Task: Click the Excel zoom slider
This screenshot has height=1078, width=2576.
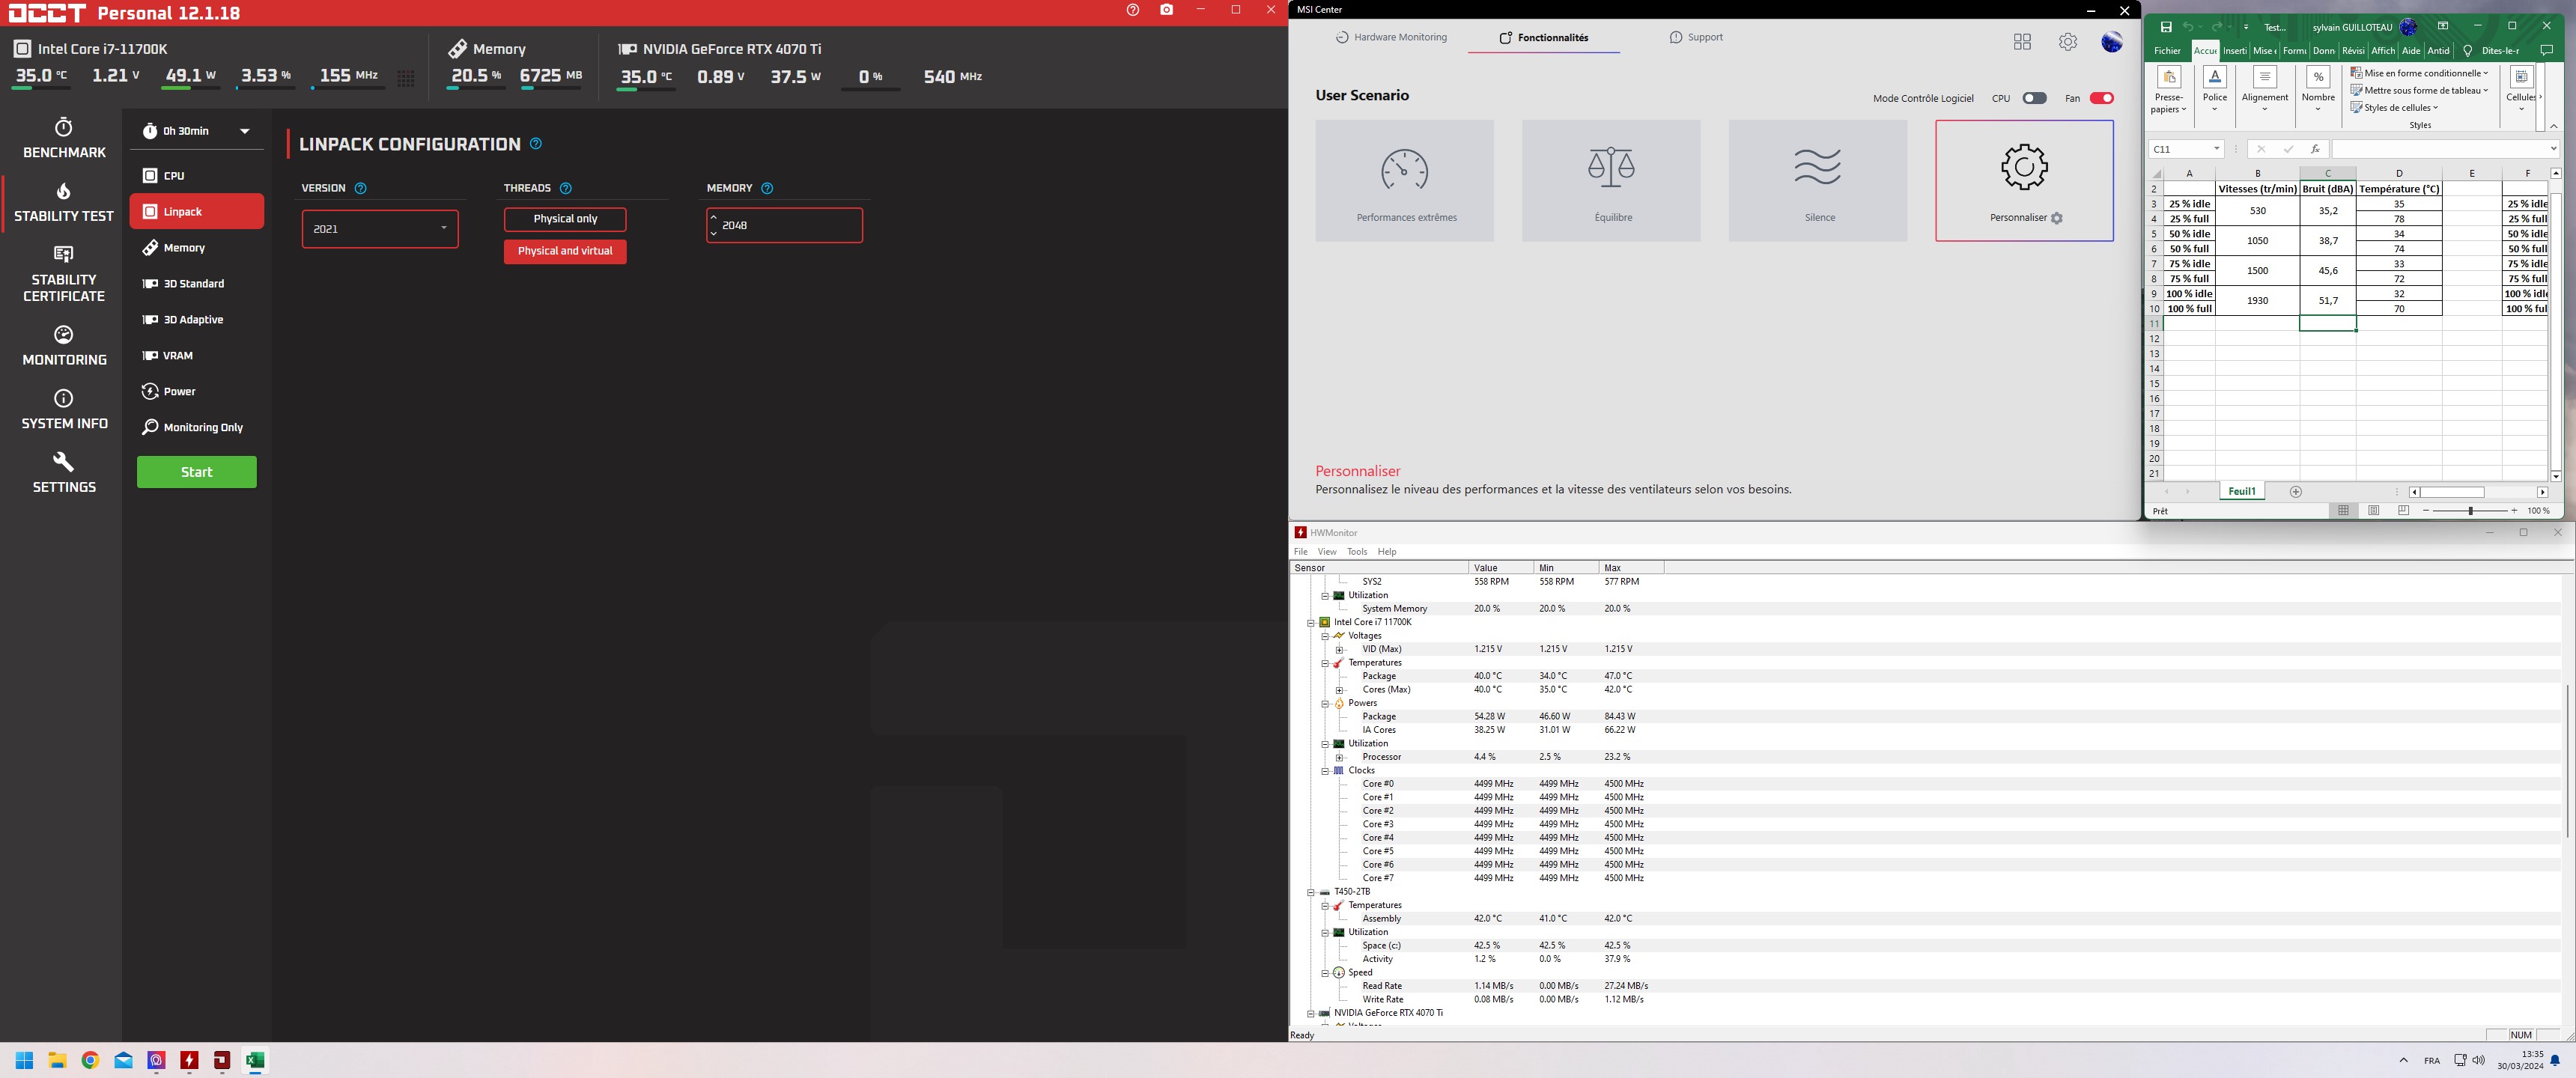Action: (2470, 511)
